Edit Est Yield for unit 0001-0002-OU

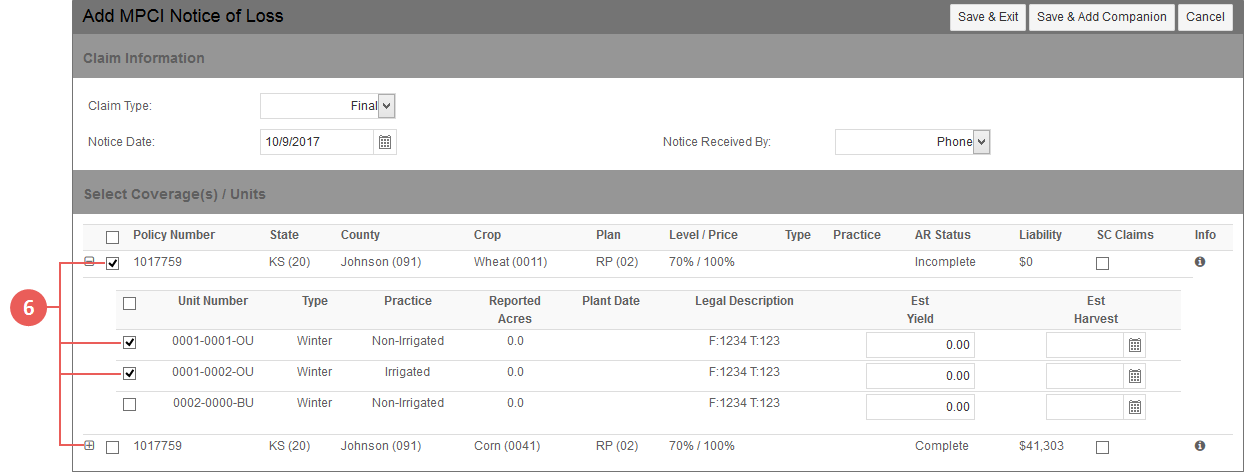click(920, 376)
